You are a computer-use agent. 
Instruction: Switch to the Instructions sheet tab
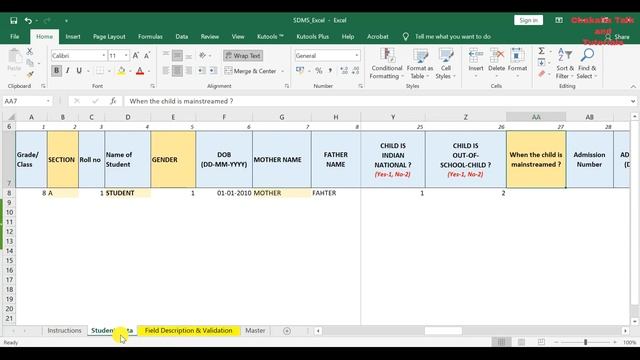point(64,331)
